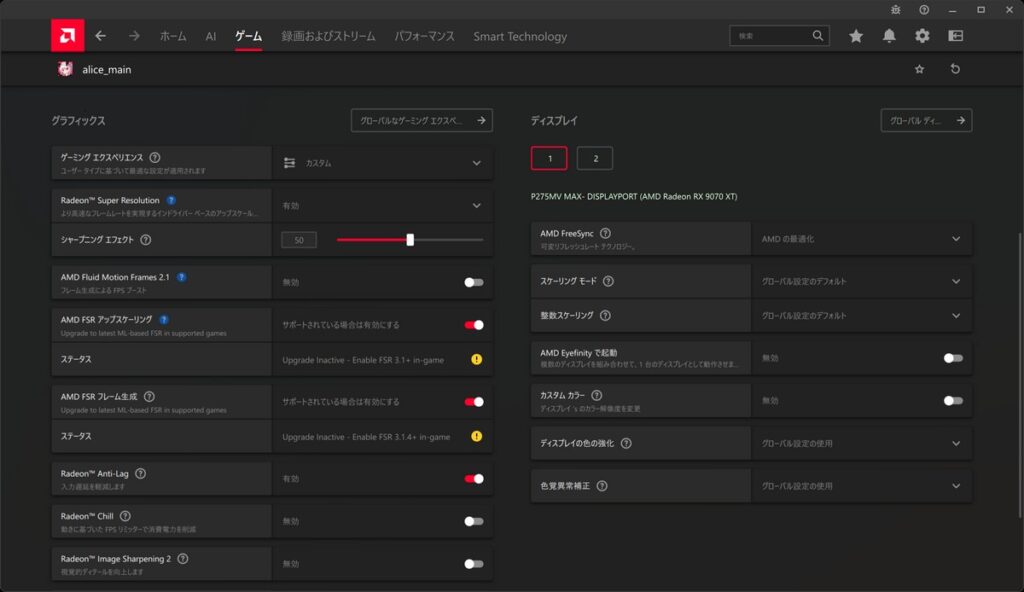Enable AMD Fluid Motion Frames 2.1 toggle
The image size is (1024, 592).
[473, 282]
